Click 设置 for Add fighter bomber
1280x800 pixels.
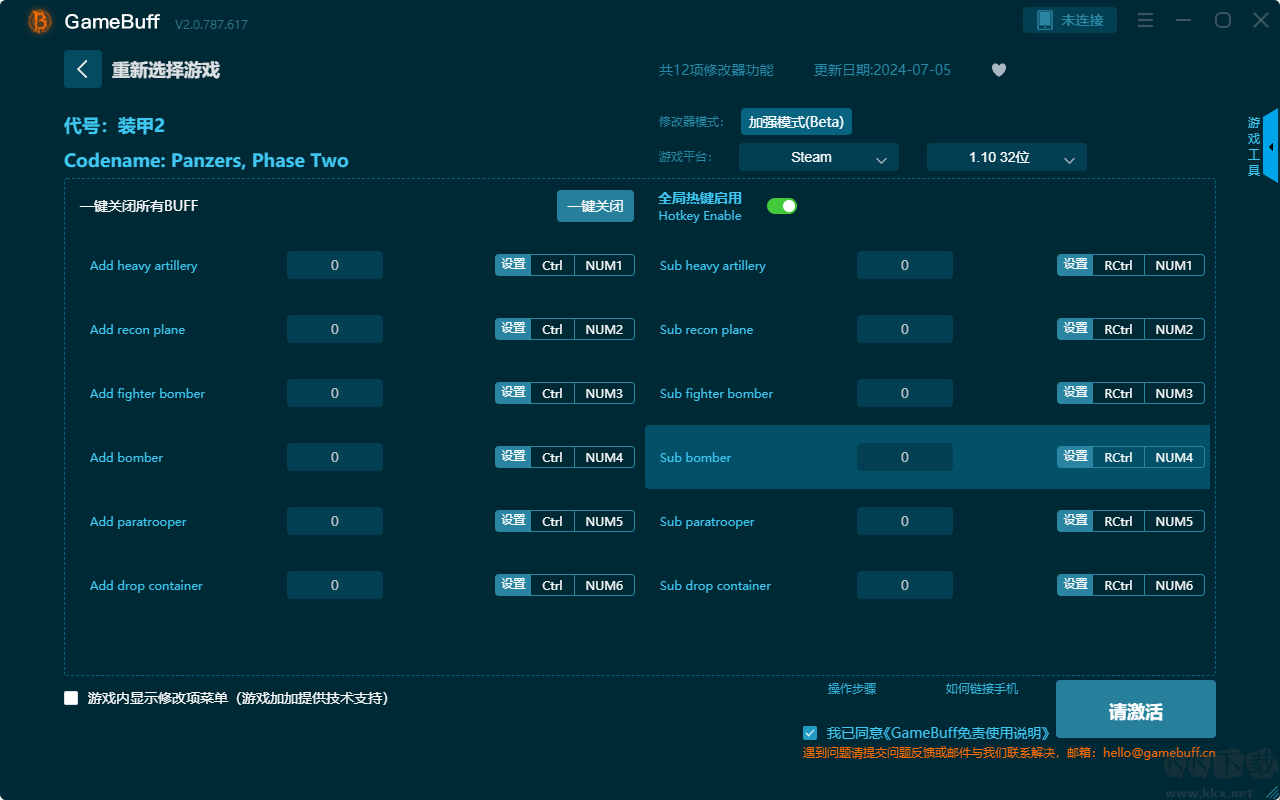click(x=513, y=393)
